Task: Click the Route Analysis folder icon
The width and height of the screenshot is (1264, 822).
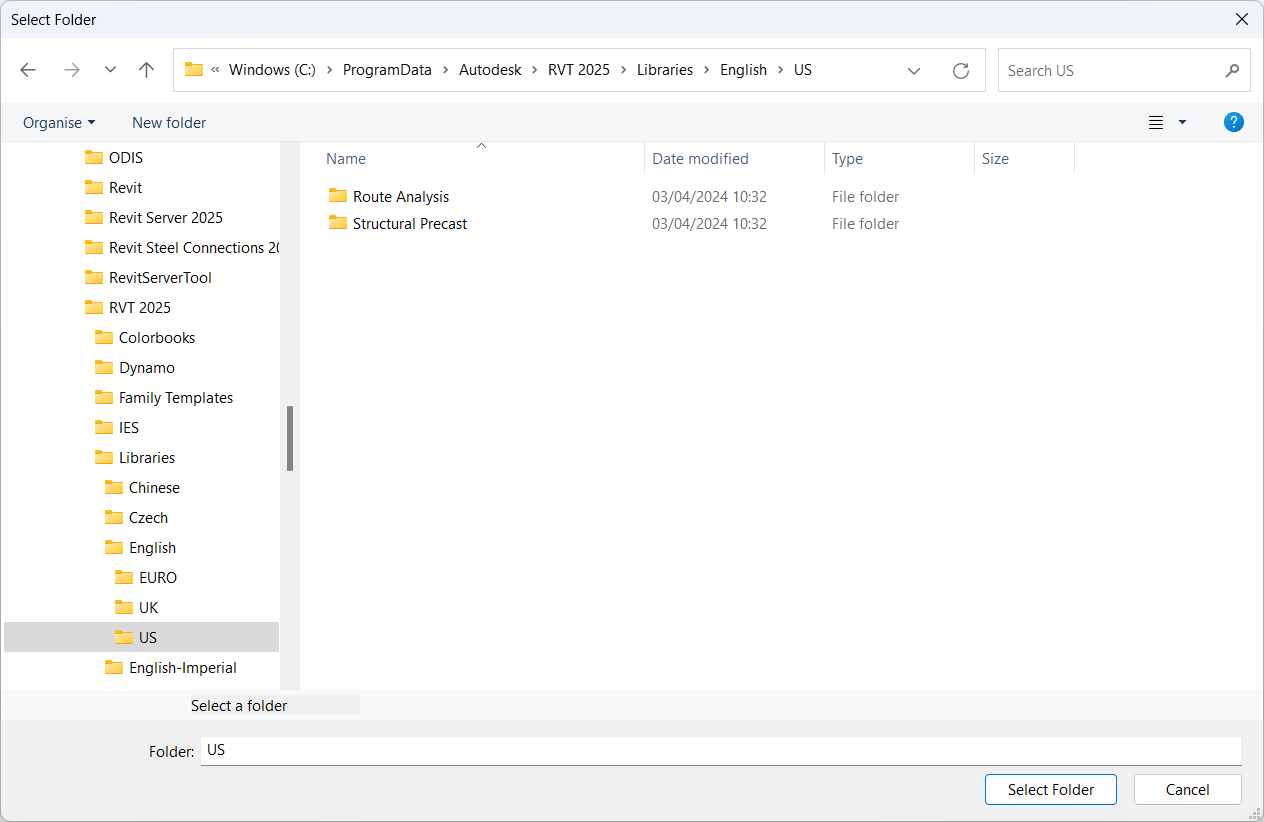Action: click(338, 196)
